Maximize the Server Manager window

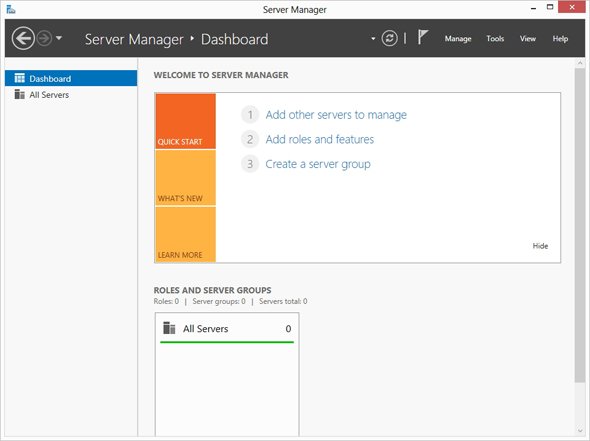[550, 7]
